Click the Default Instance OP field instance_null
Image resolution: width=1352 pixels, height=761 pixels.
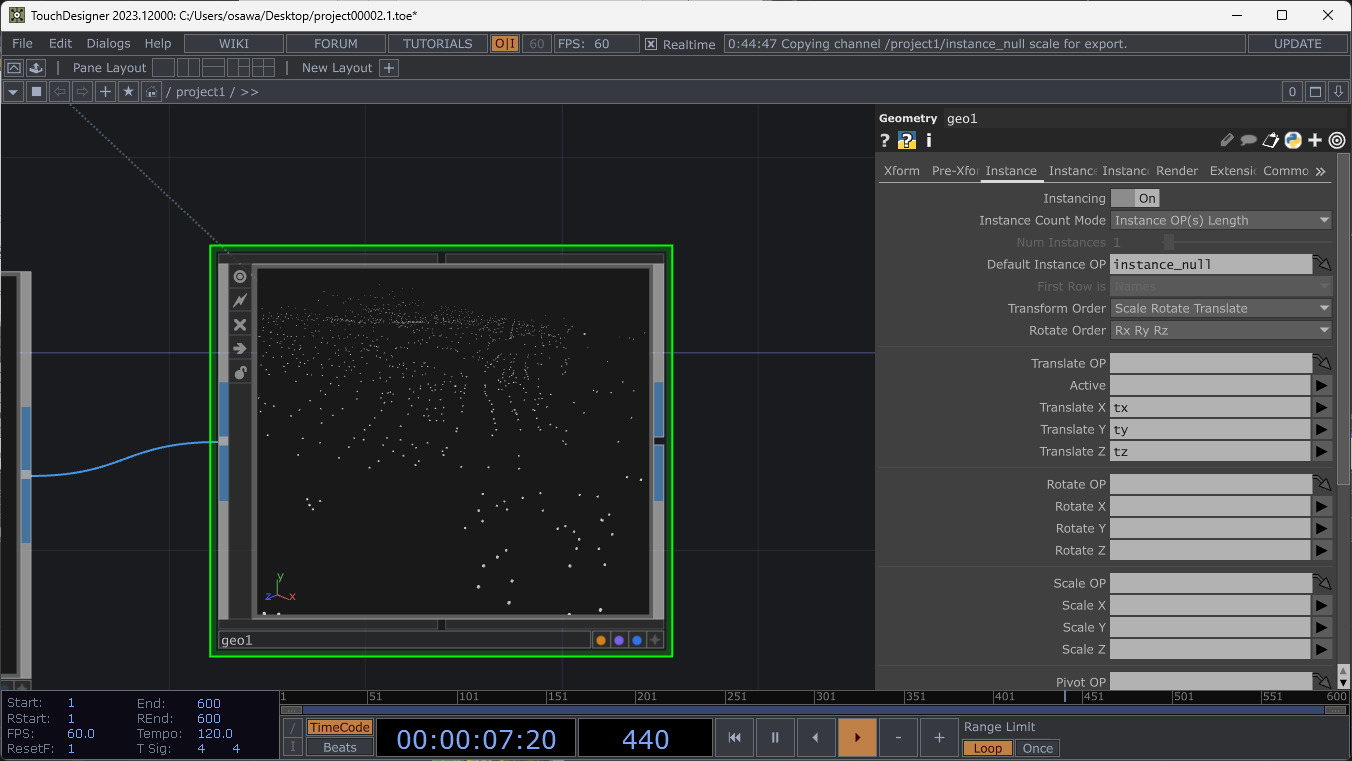(1211, 264)
